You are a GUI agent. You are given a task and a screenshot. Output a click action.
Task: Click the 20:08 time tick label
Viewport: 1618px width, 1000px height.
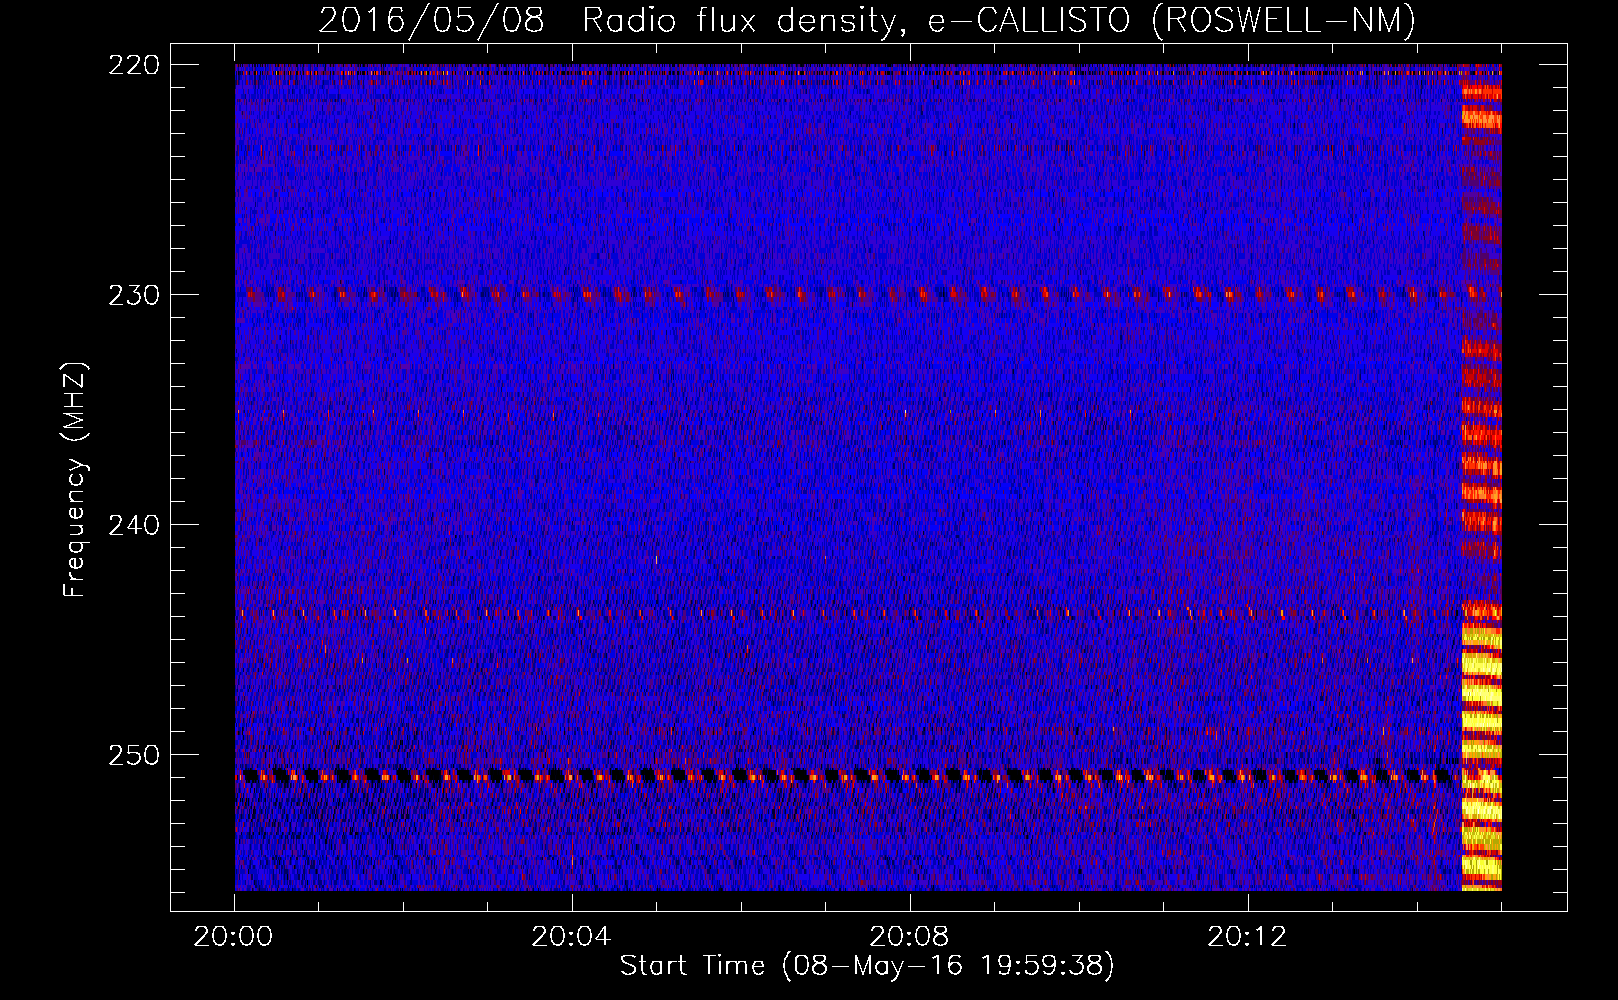(x=909, y=937)
